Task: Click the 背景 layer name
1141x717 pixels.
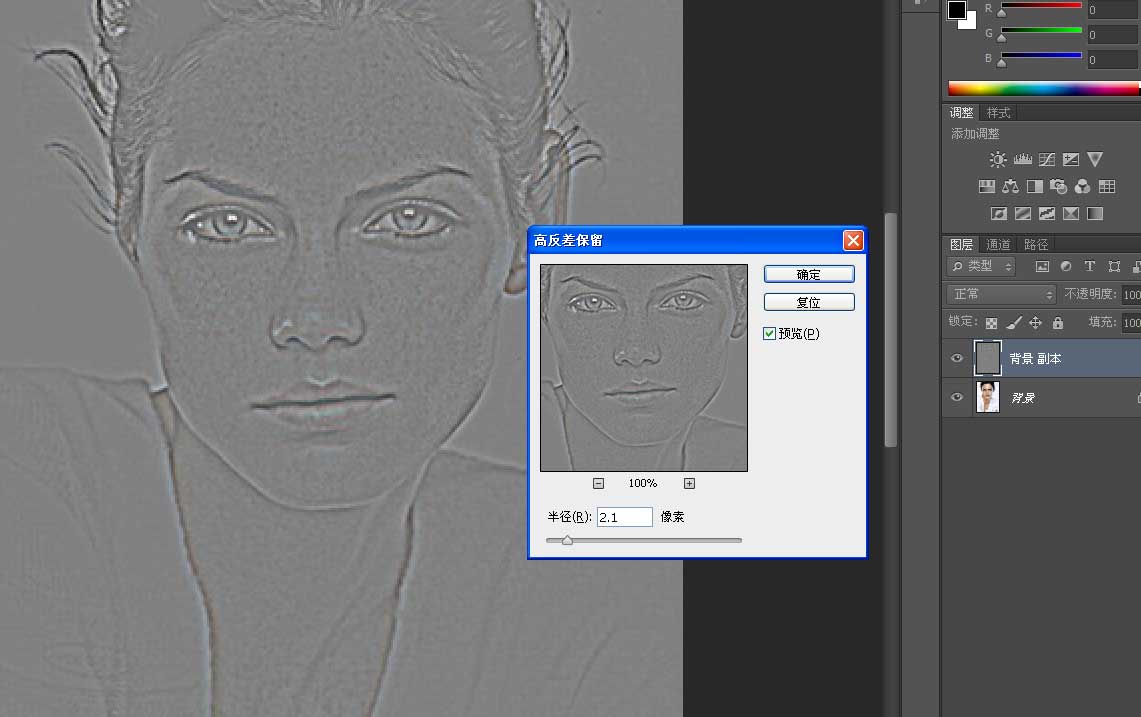Action: 1022,398
